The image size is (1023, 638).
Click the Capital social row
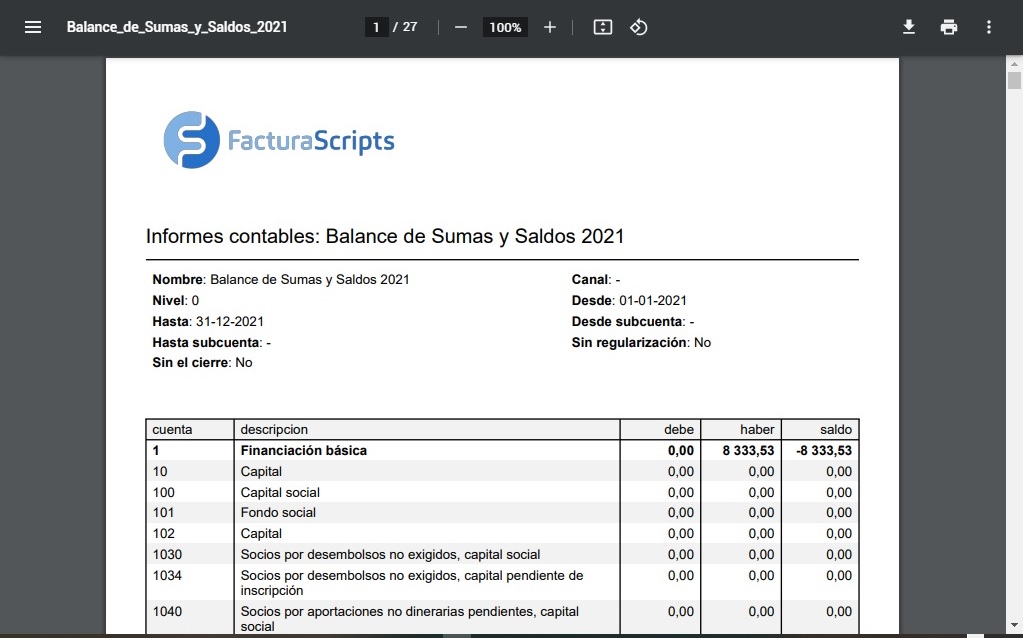click(280, 492)
